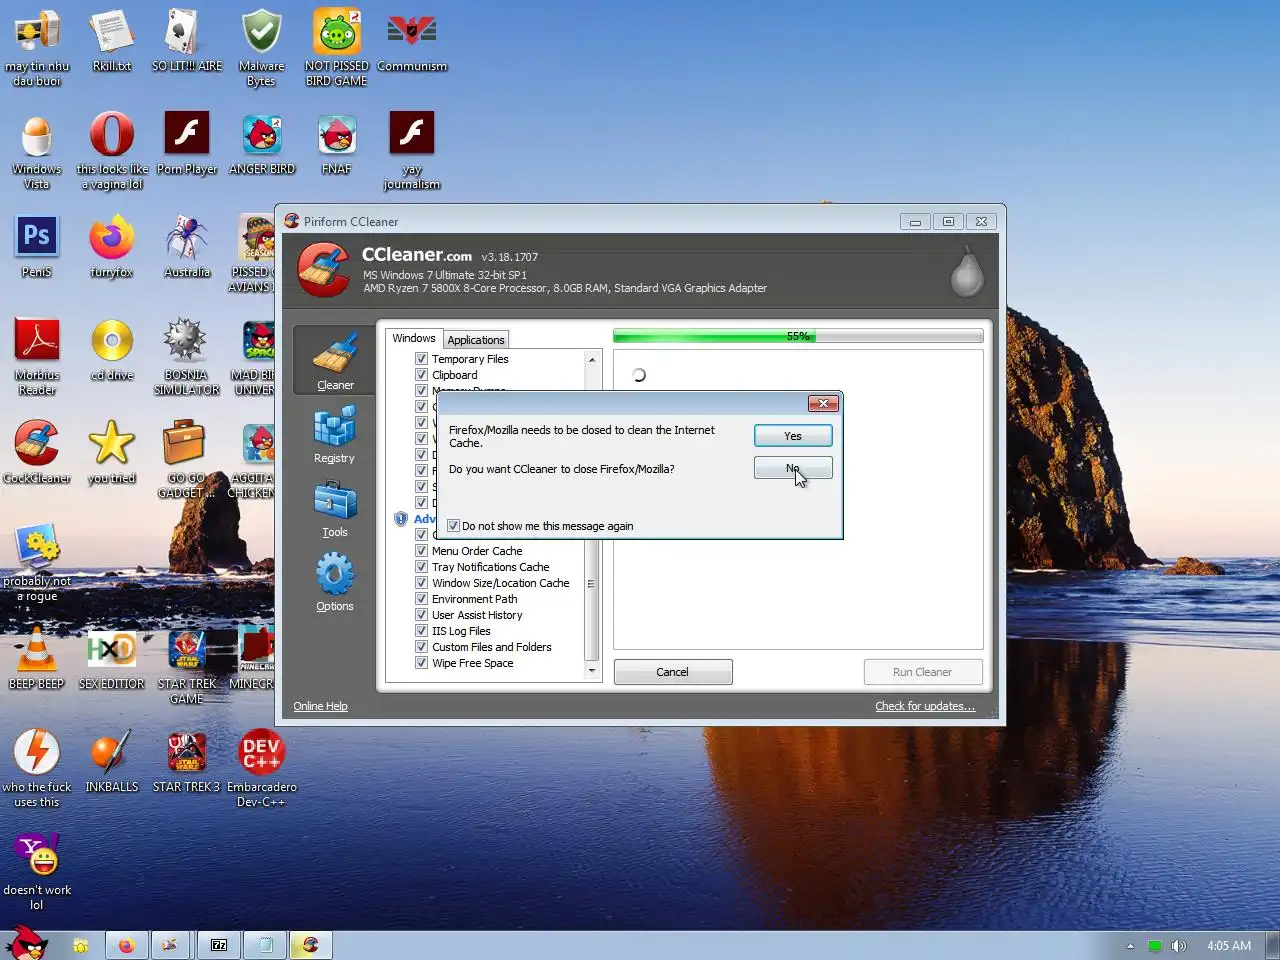Open the Tools section in CCleaner
This screenshot has height=960, width=1280.
334,508
